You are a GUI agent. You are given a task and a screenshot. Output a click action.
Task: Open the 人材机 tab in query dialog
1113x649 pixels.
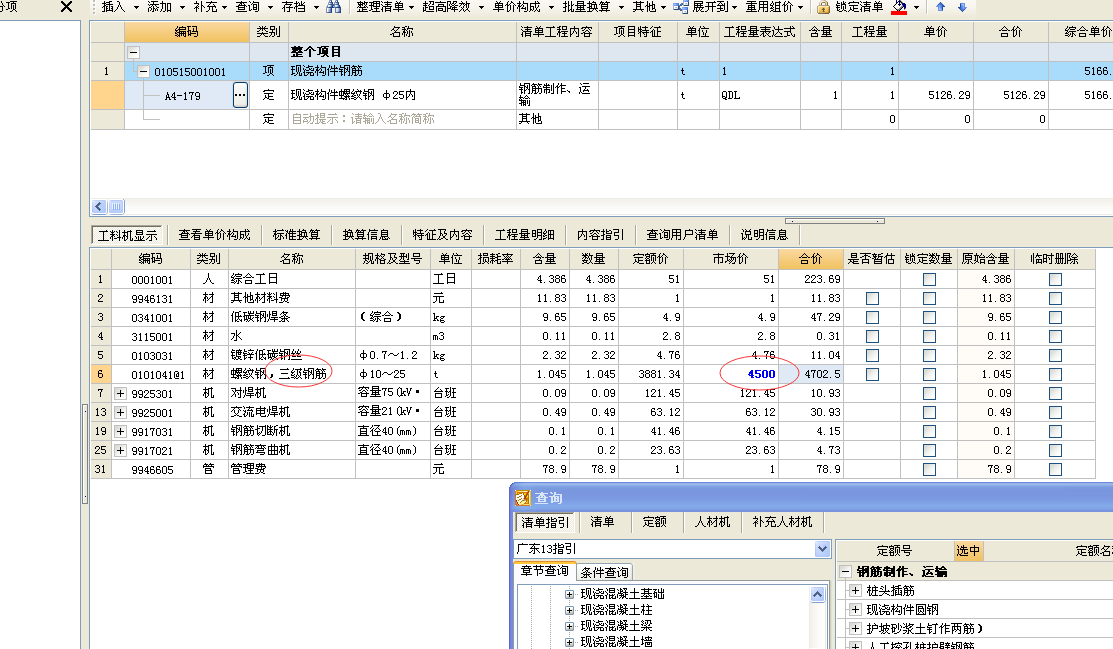tap(712, 522)
